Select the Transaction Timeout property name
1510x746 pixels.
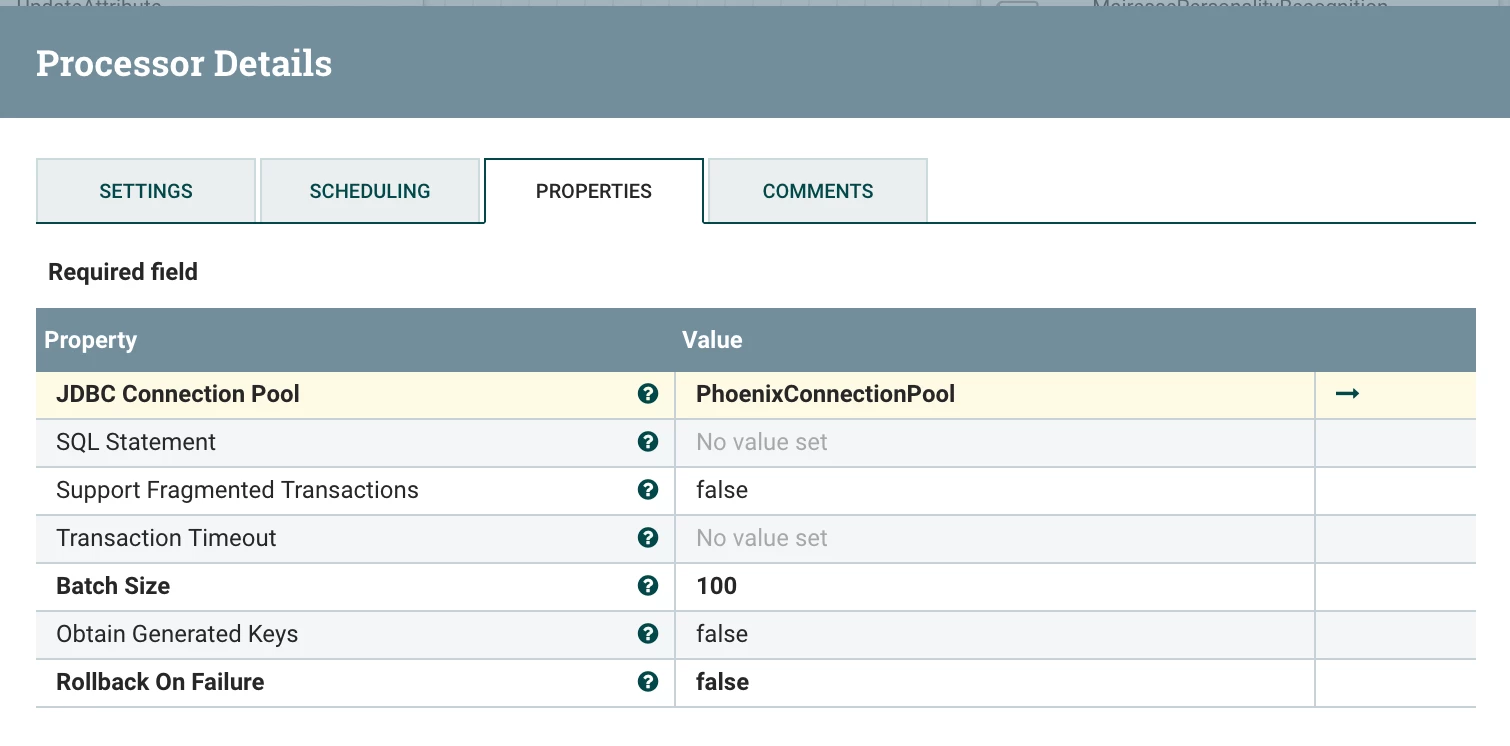[x=166, y=538]
